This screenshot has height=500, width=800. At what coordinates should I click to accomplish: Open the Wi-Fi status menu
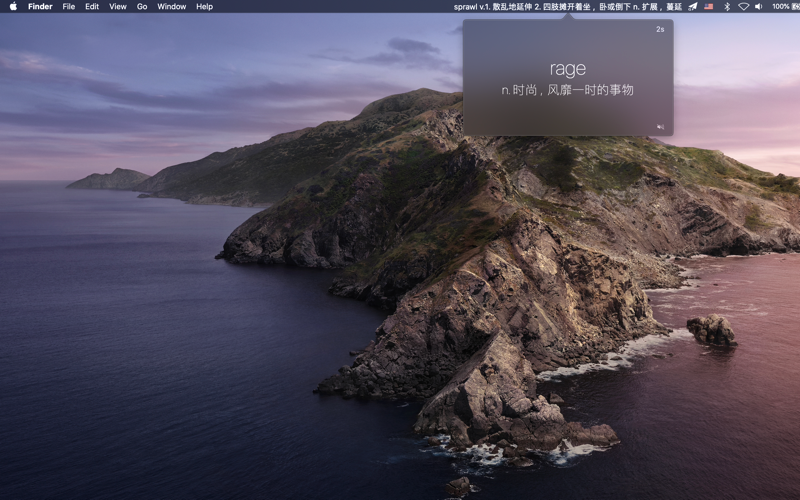(743, 7)
